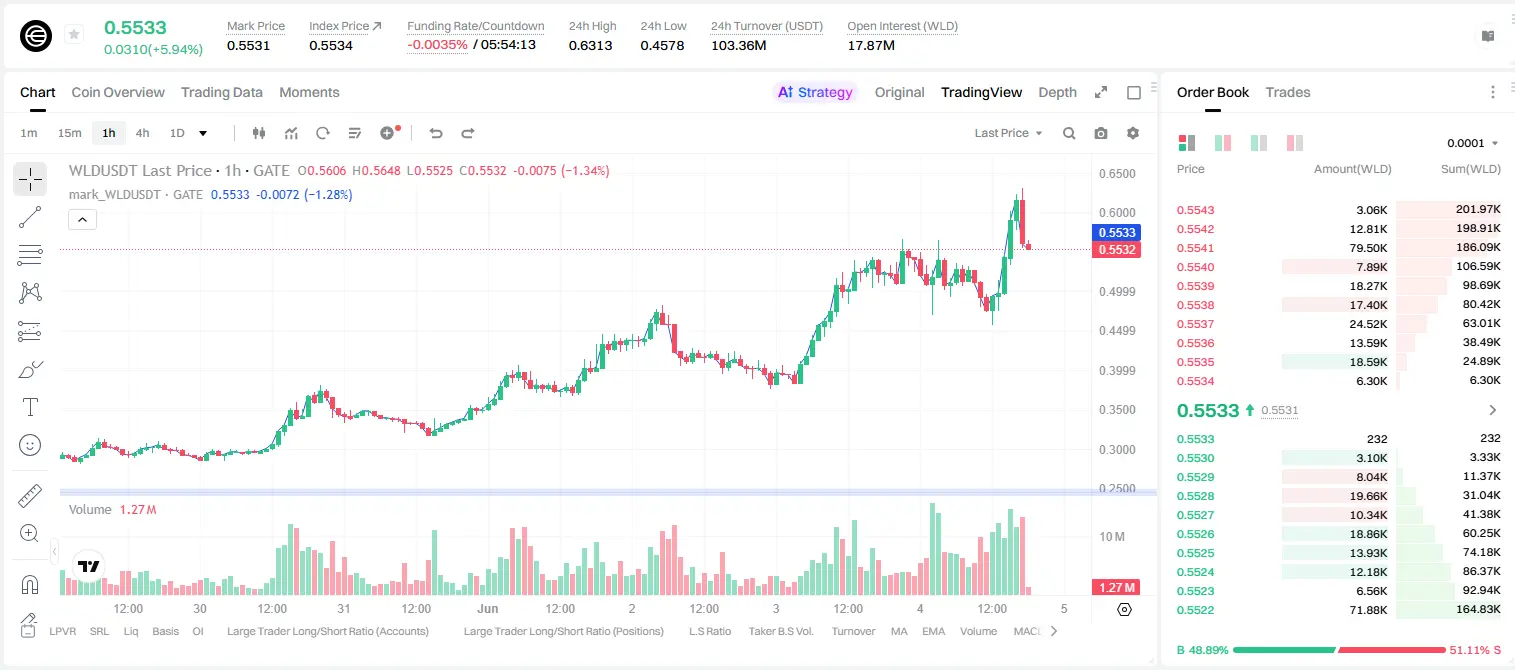
Task: Take a chart snapshot with camera icon
Action: tap(1101, 133)
